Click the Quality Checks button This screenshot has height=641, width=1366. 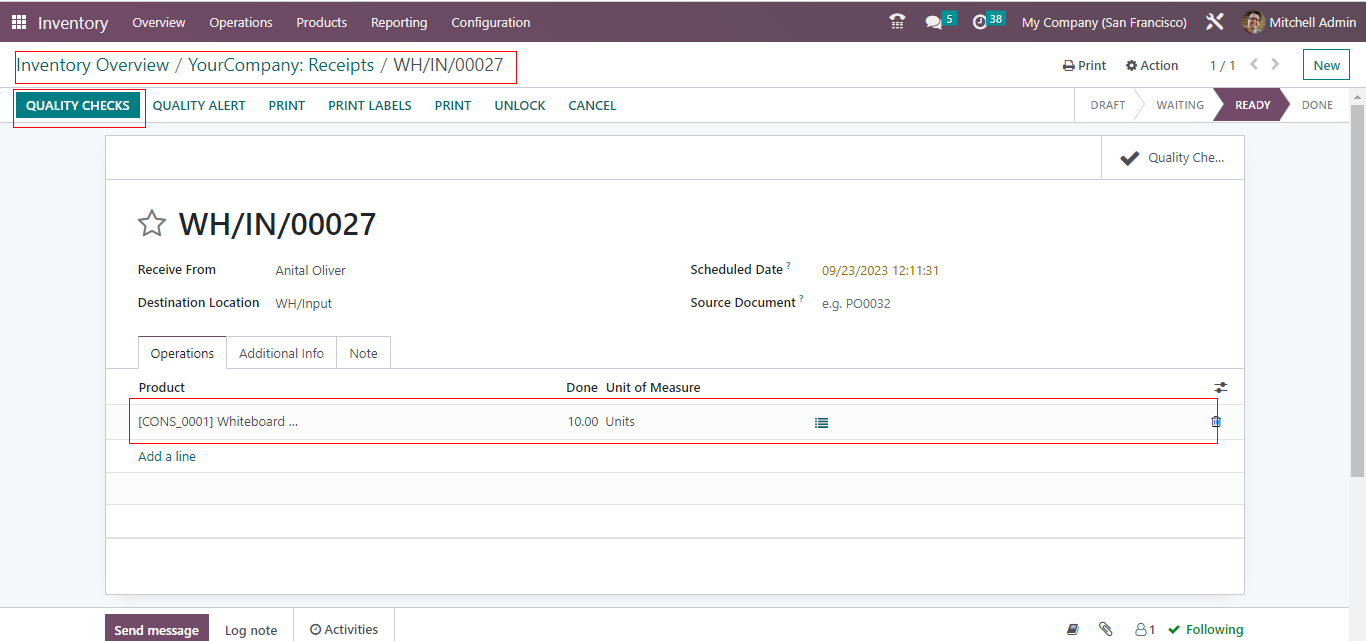[x=78, y=105]
